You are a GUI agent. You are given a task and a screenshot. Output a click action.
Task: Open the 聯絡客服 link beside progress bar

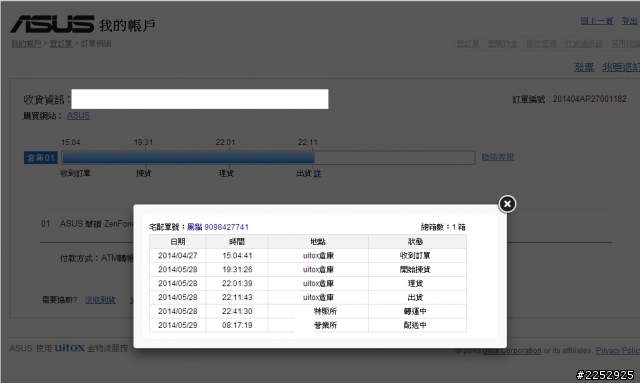(497, 157)
